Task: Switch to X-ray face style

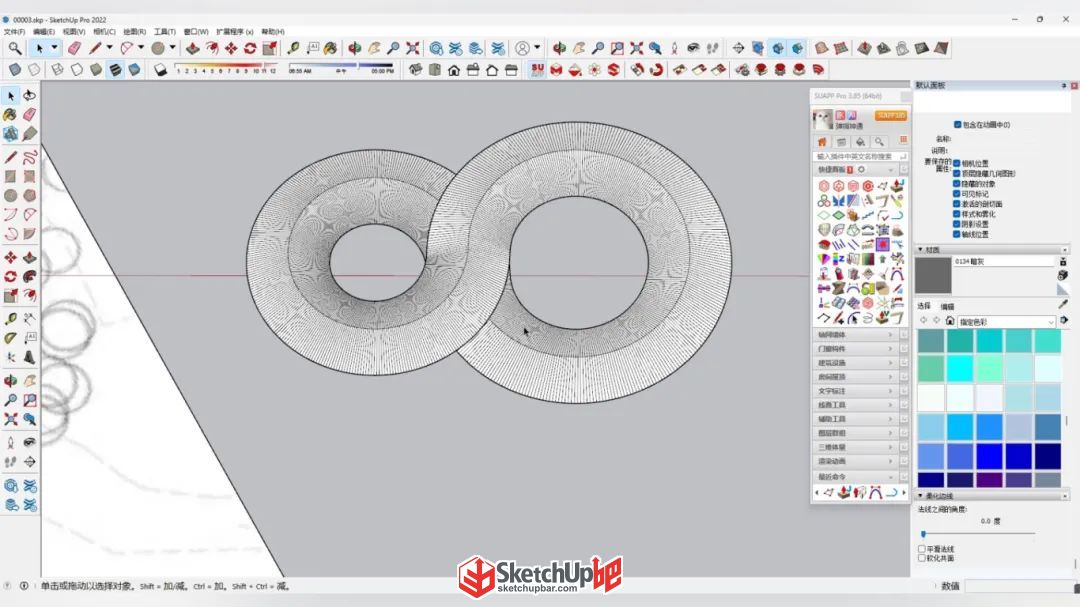Action: pyautogui.click(x=15, y=70)
